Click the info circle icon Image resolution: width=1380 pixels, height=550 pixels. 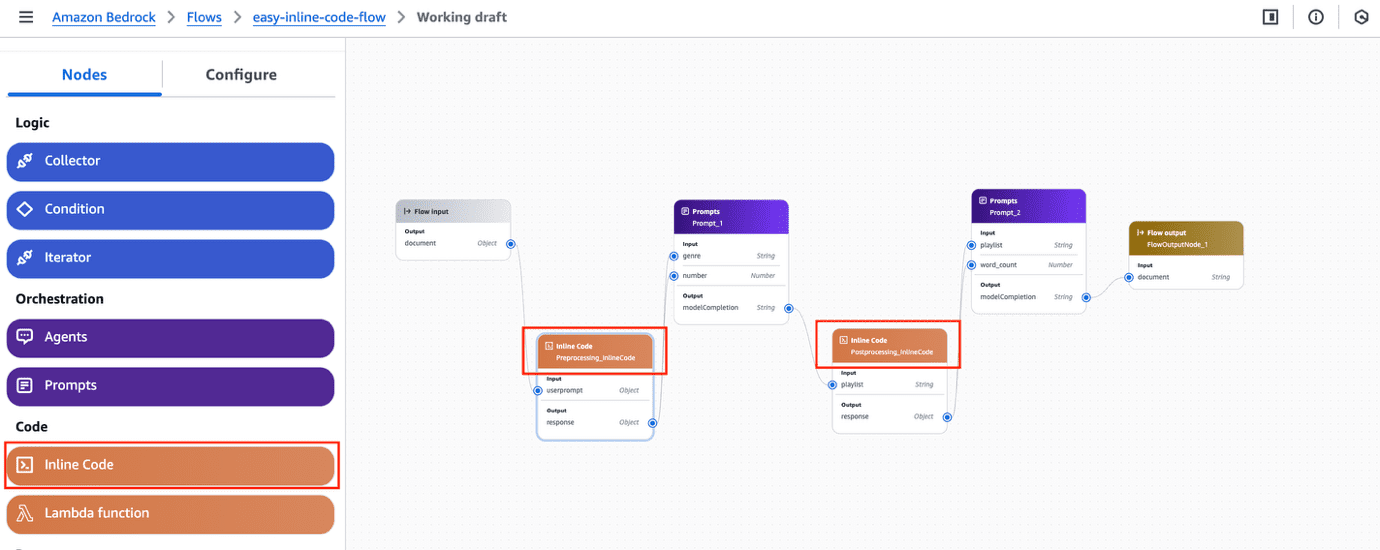(1315, 17)
